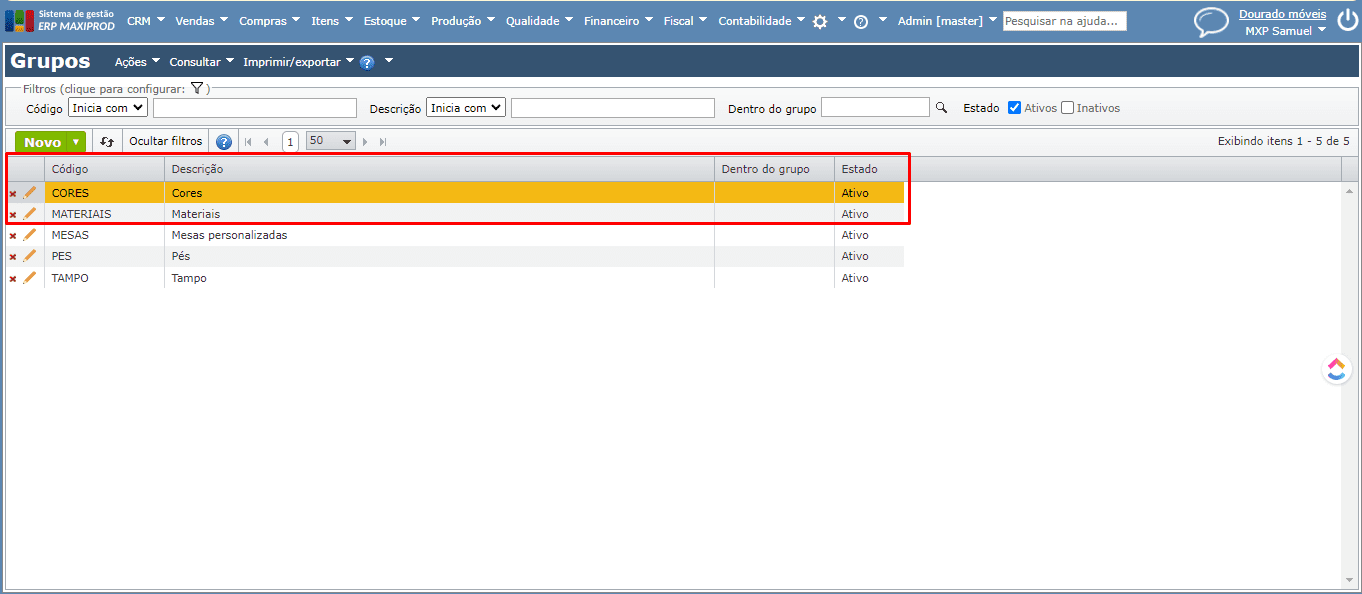Delete the CORES group row
The height and width of the screenshot is (594, 1362).
pyautogui.click(x=13, y=194)
